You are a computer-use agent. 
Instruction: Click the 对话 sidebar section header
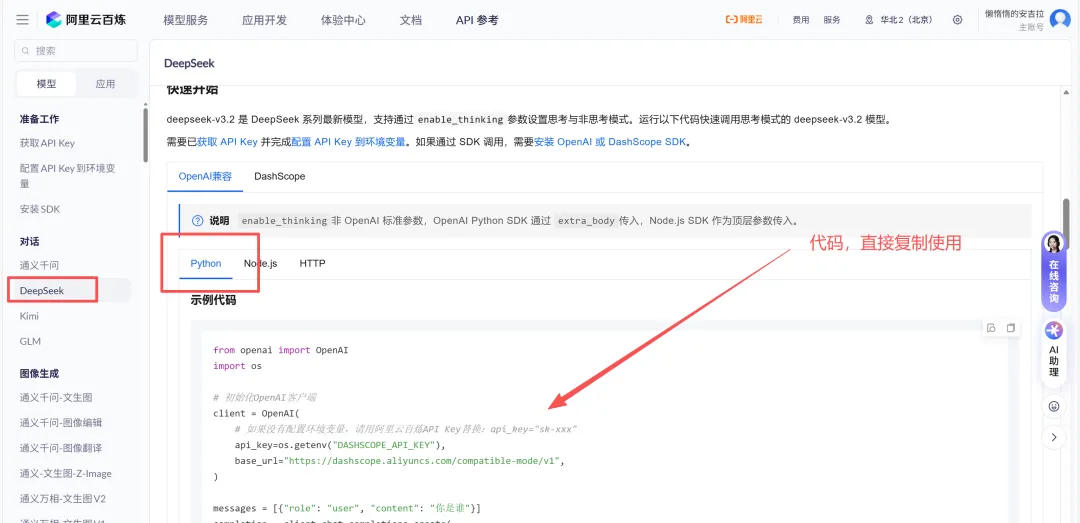pyautogui.click(x=30, y=241)
